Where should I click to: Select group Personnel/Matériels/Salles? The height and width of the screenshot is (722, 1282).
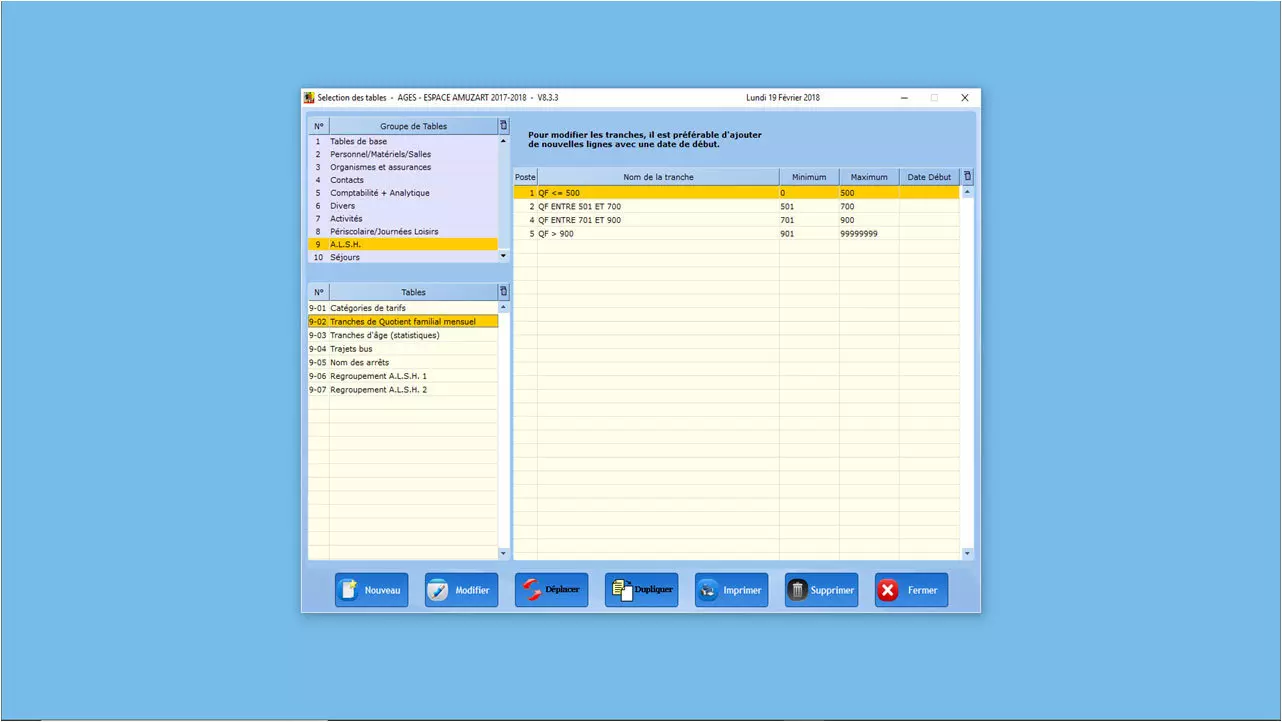point(402,155)
